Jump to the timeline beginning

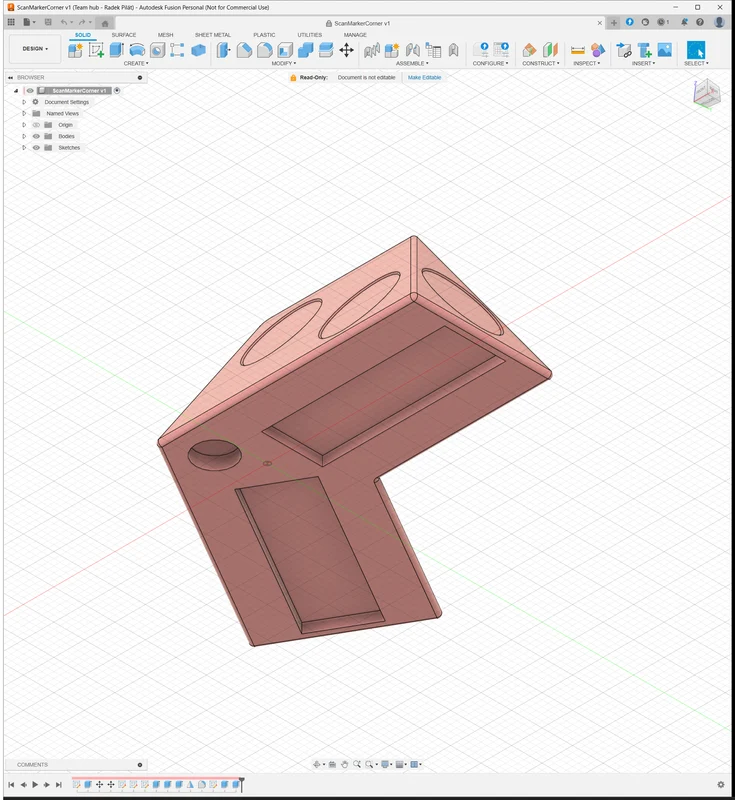coord(11,784)
